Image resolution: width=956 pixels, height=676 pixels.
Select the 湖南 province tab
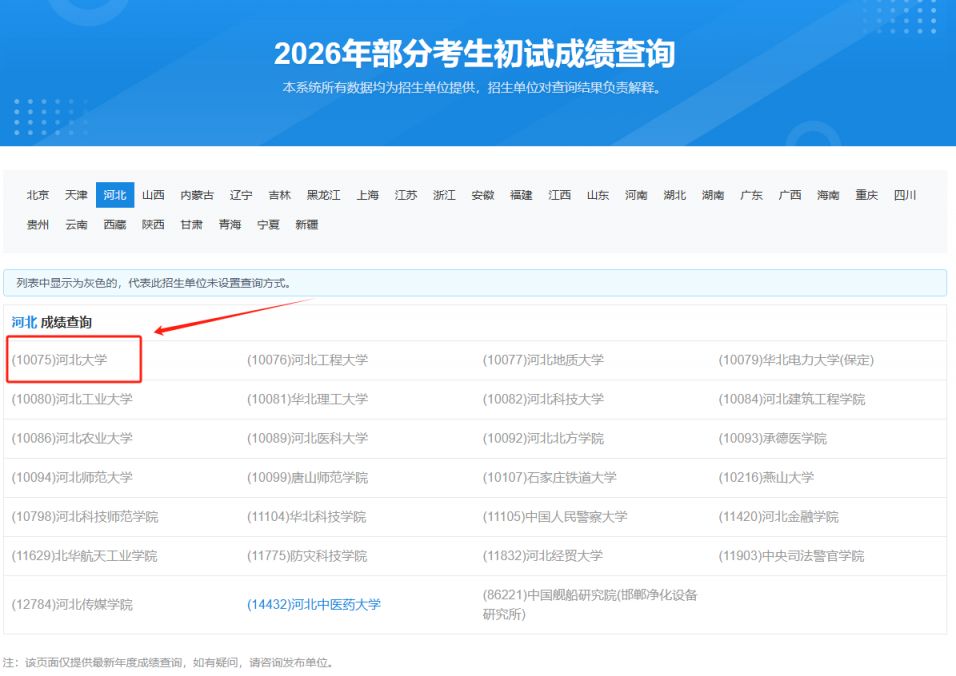point(713,195)
